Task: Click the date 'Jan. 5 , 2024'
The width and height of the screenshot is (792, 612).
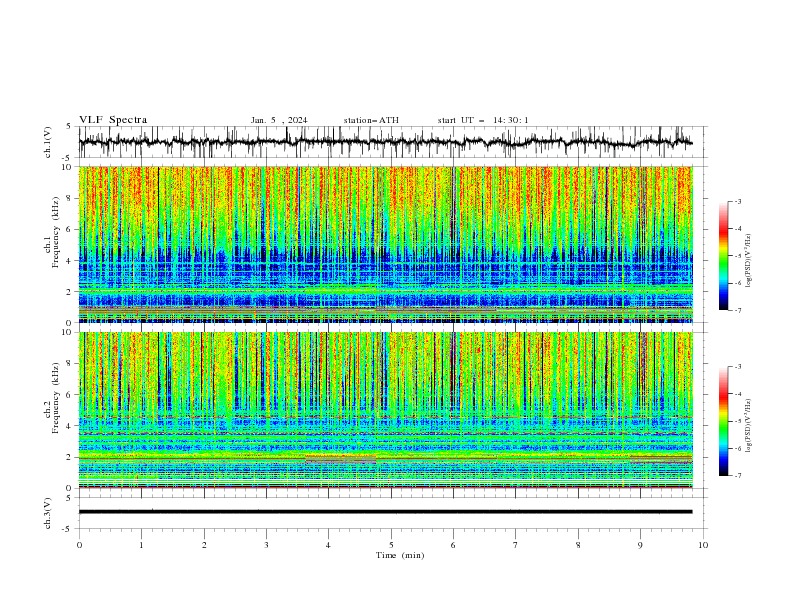Action: point(279,120)
